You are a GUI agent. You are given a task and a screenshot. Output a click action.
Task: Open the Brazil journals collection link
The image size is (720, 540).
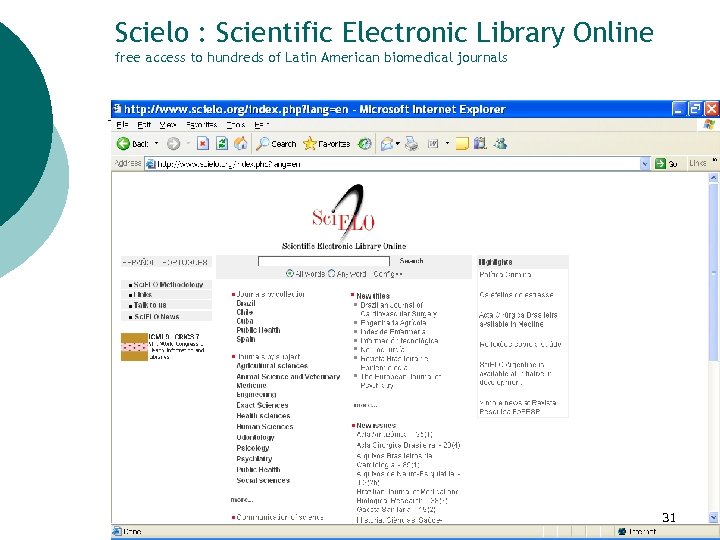click(x=246, y=304)
